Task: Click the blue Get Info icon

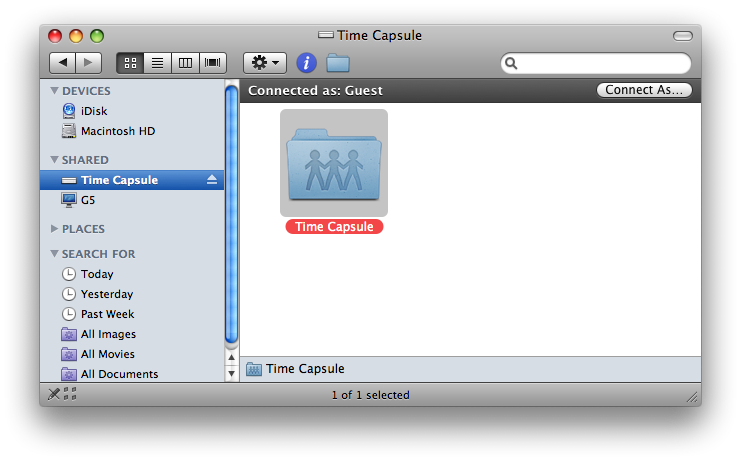Action: point(306,62)
